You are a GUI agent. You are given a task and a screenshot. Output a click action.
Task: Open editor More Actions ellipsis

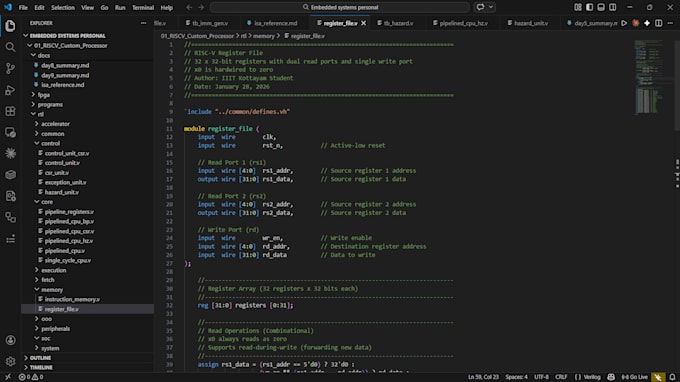(x=670, y=23)
